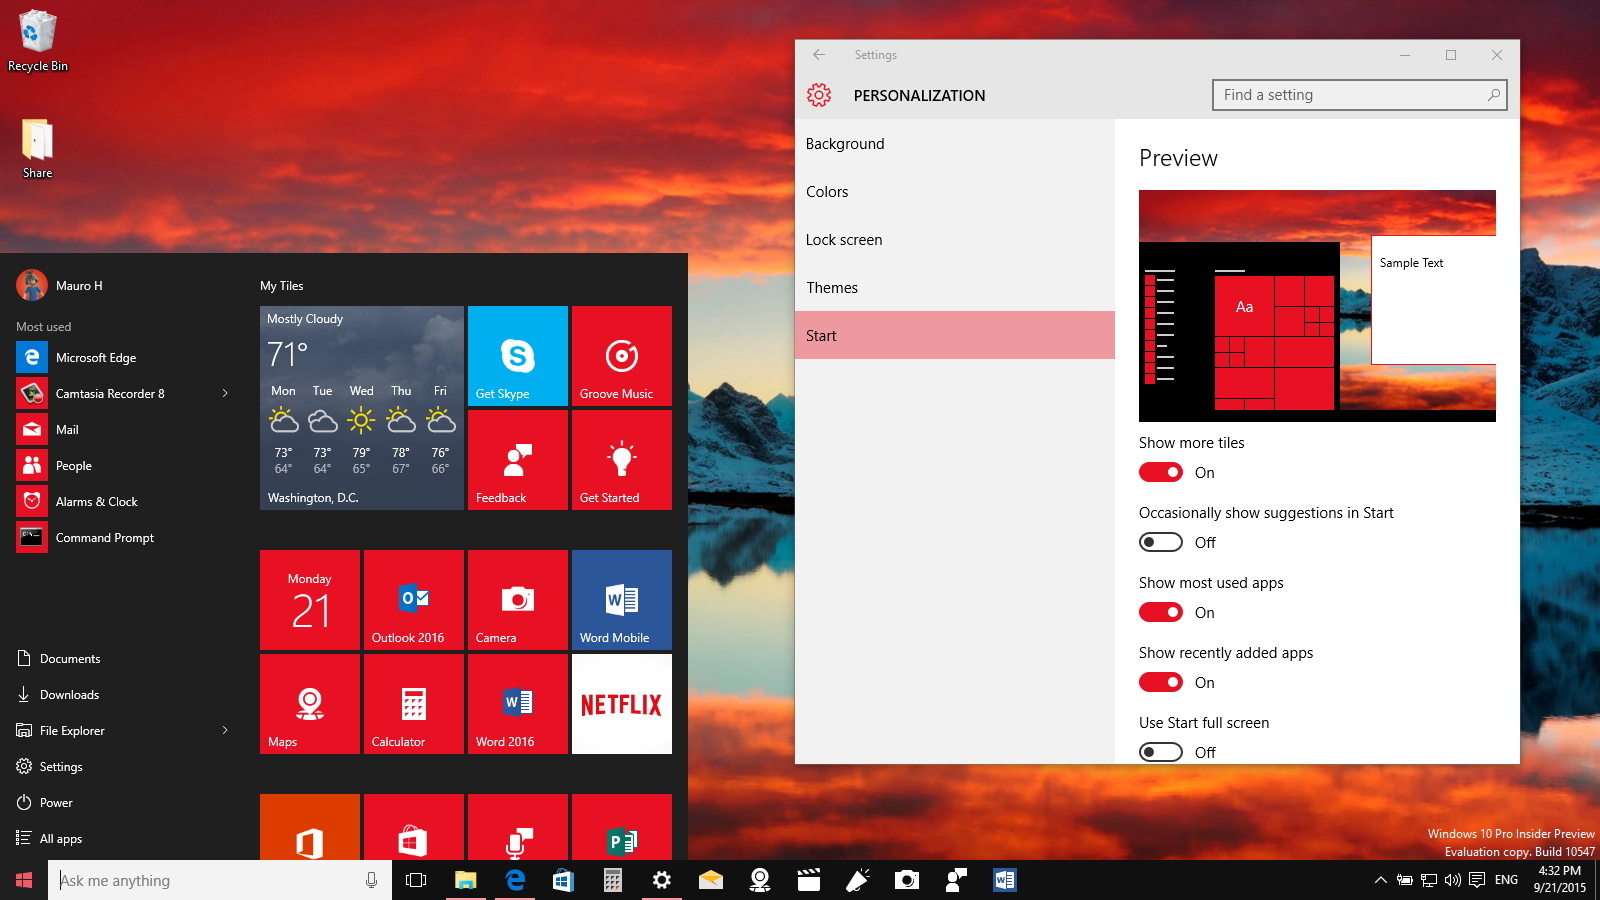Screen dimensions: 1600x900
Task: Open Command Prompt from Most used
Action: click(104, 537)
